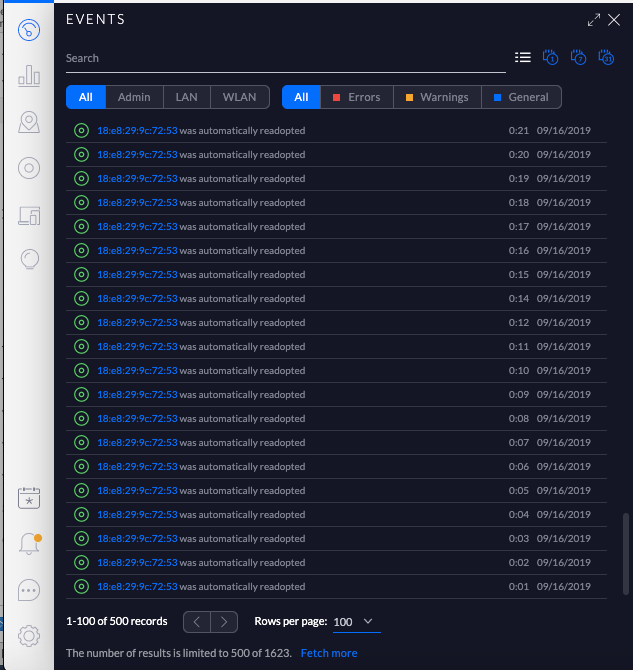The image size is (633, 670).
Task: Open the Settings gear icon
Action: 29,636
